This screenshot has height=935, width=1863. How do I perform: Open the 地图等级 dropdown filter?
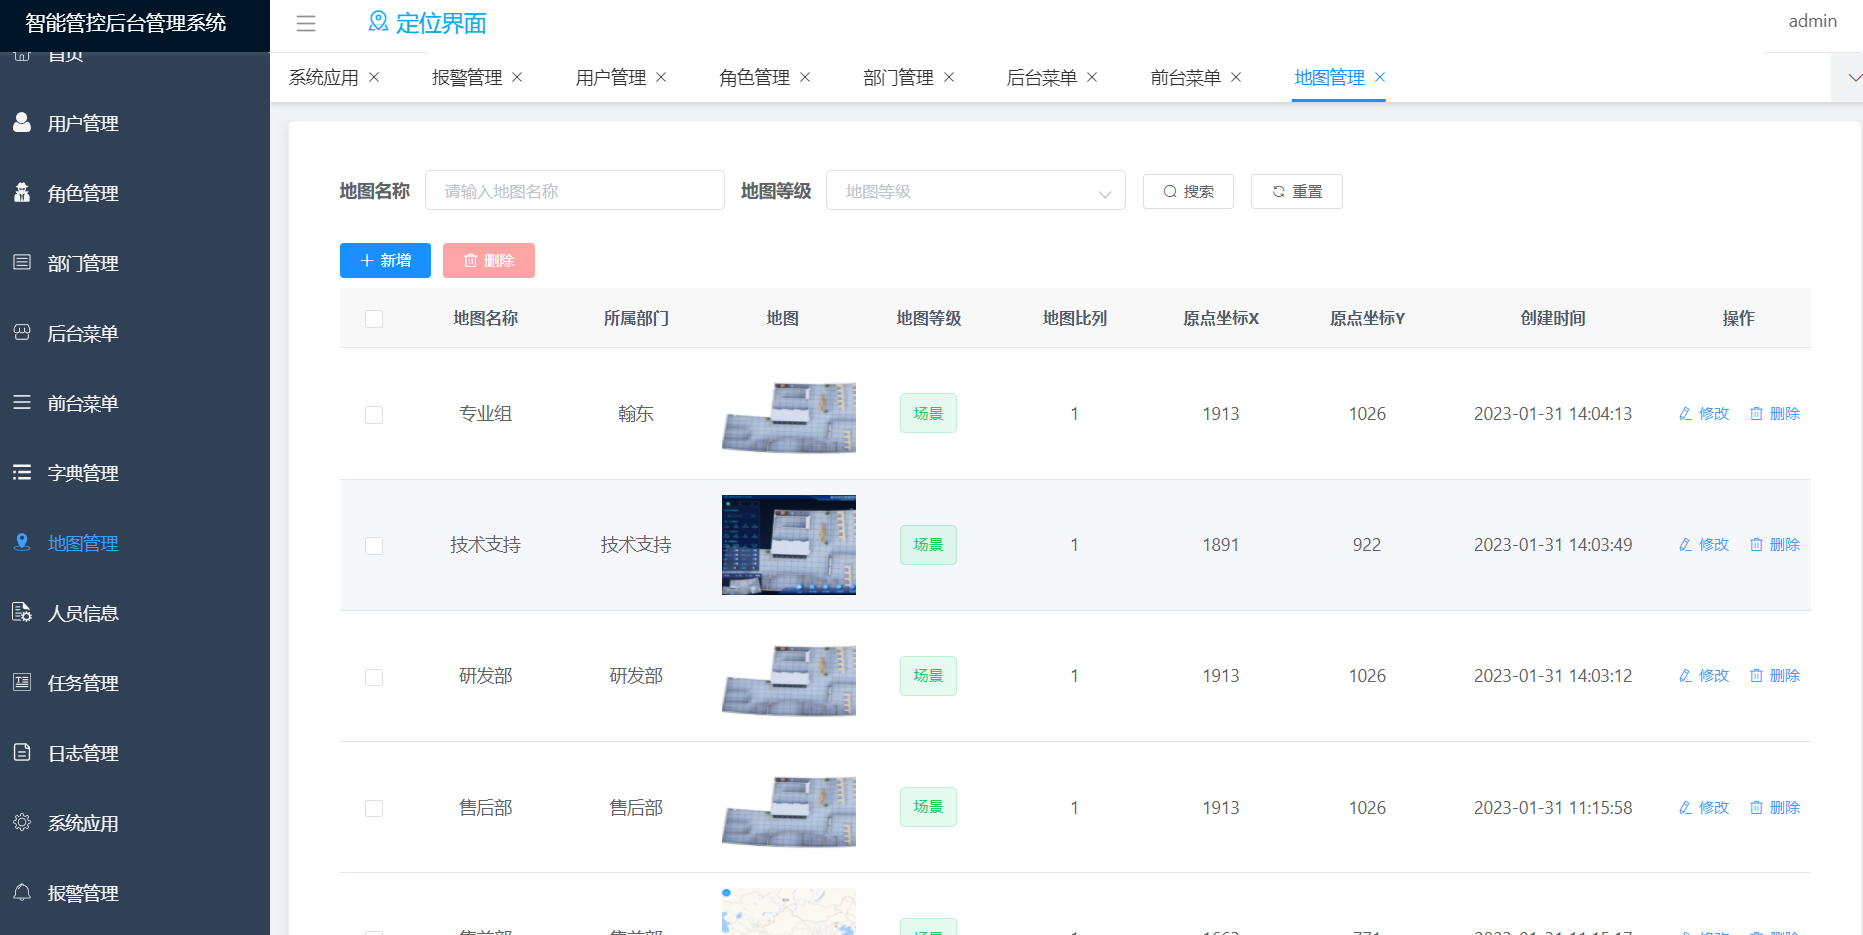[975, 191]
